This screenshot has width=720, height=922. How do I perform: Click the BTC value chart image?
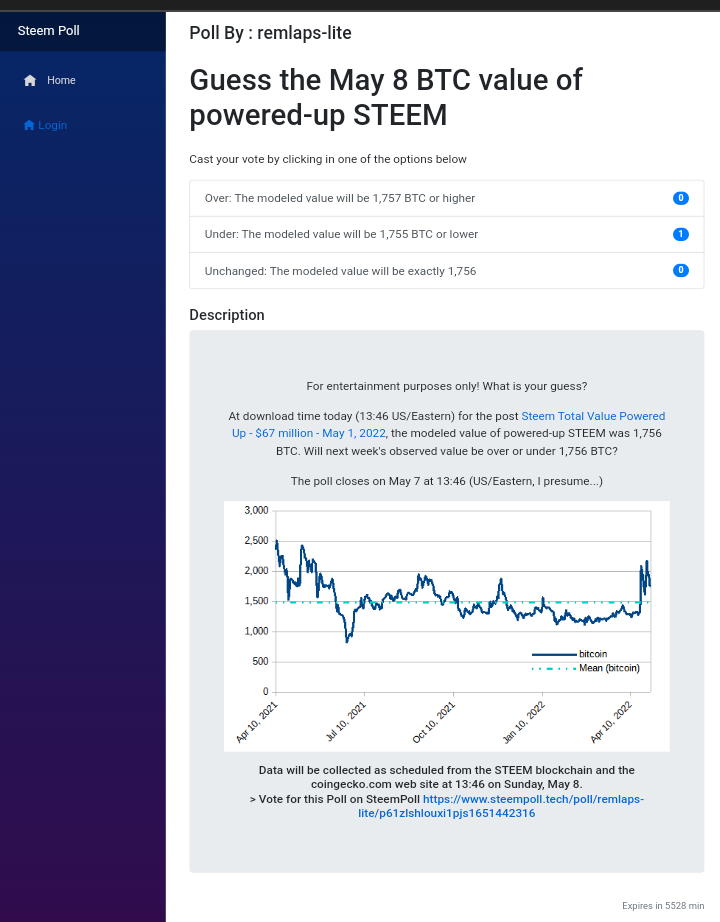(446, 626)
